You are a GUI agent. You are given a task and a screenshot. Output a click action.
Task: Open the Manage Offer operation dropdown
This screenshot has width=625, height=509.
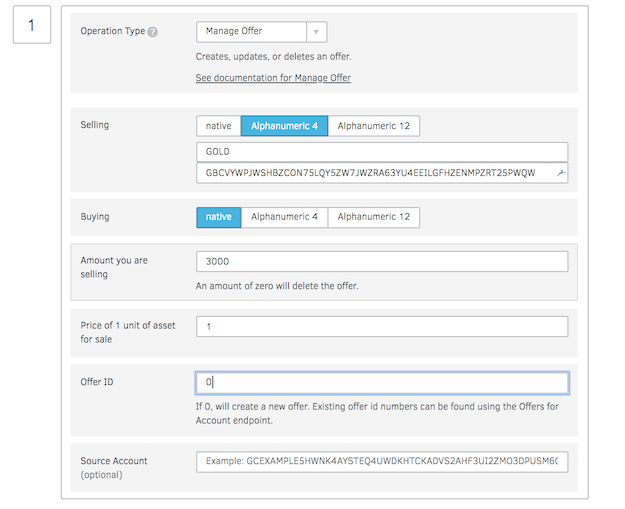click(x=250, y=32)
